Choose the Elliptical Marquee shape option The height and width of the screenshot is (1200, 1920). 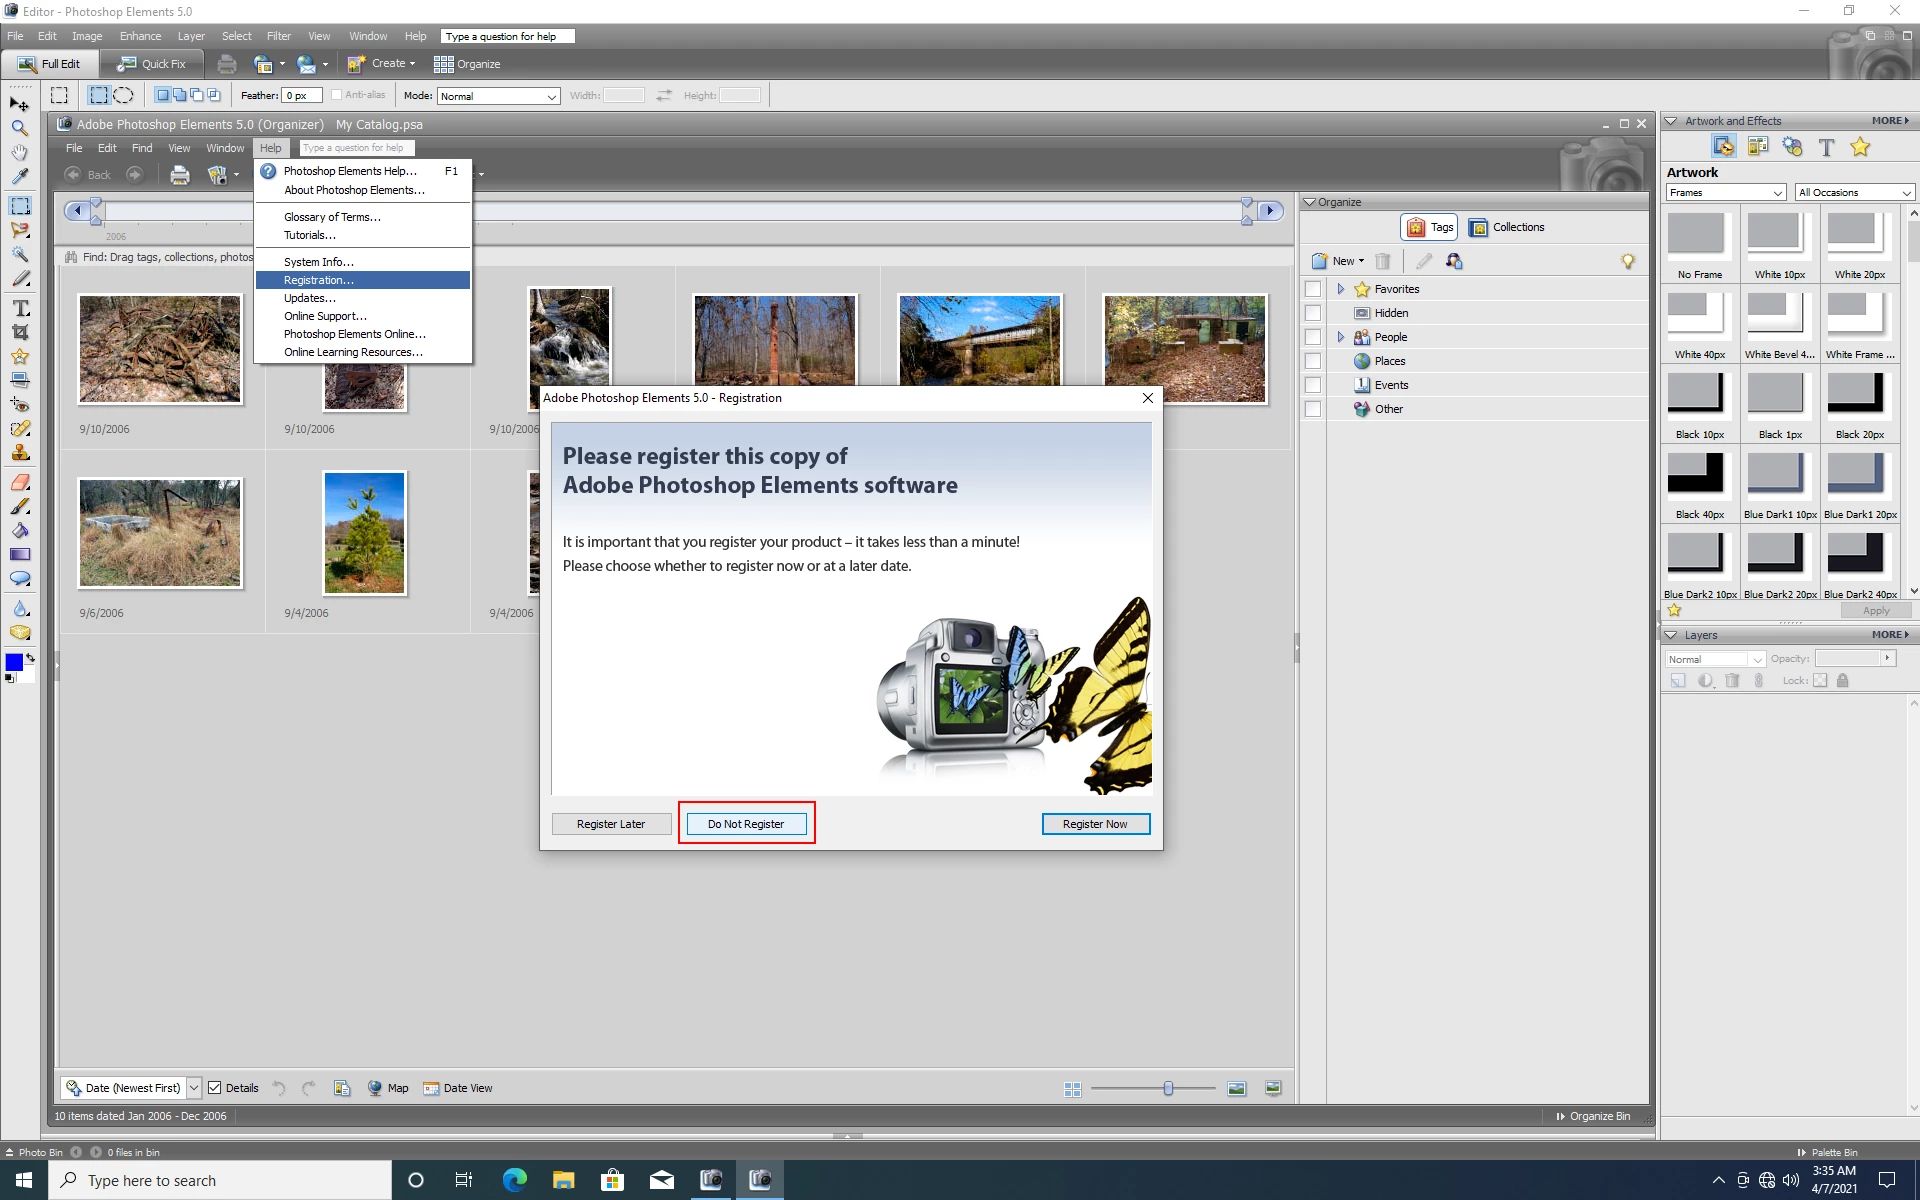coord(123,95)
